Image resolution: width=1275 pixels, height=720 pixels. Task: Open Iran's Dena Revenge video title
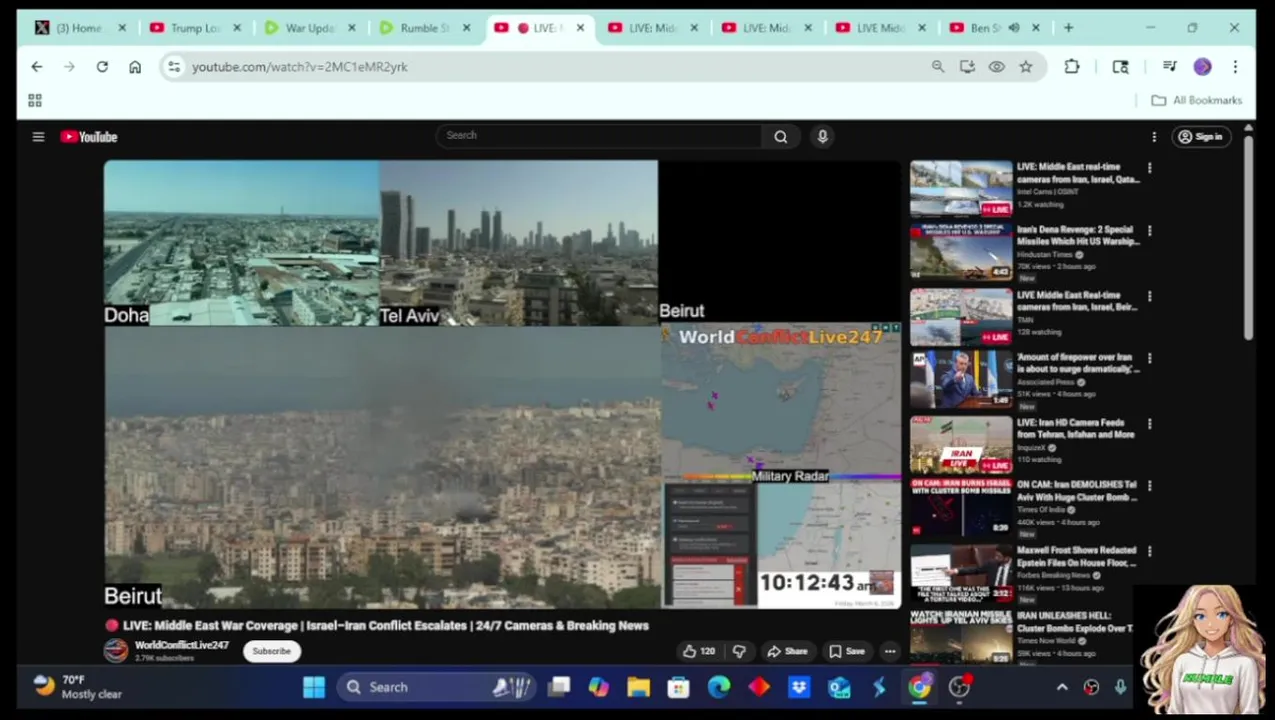tap(1077, 236)
